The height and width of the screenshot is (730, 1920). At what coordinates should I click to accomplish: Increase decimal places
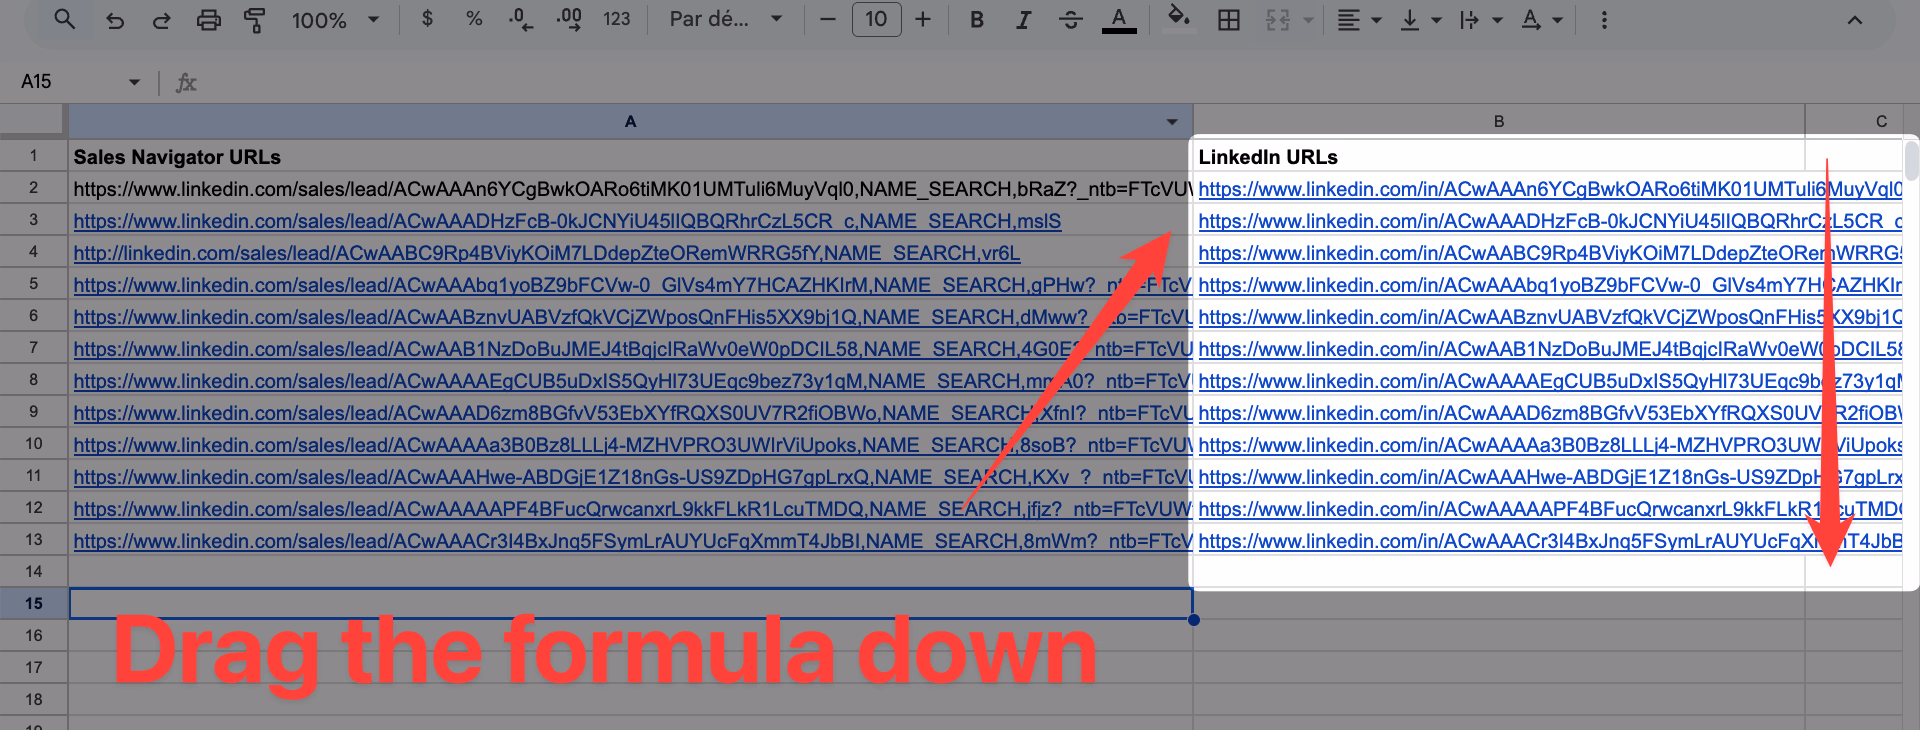pos(569,19)
